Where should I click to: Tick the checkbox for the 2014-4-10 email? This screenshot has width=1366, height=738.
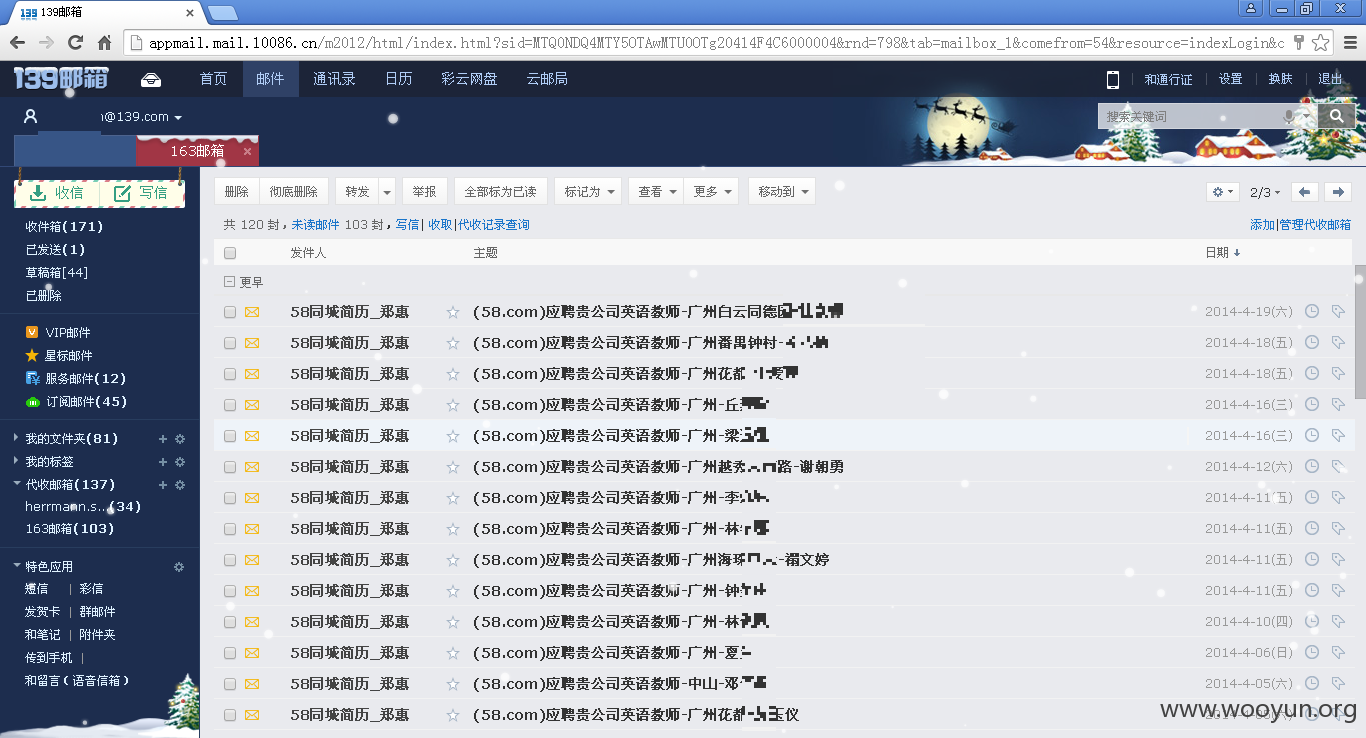coord(230,622)
